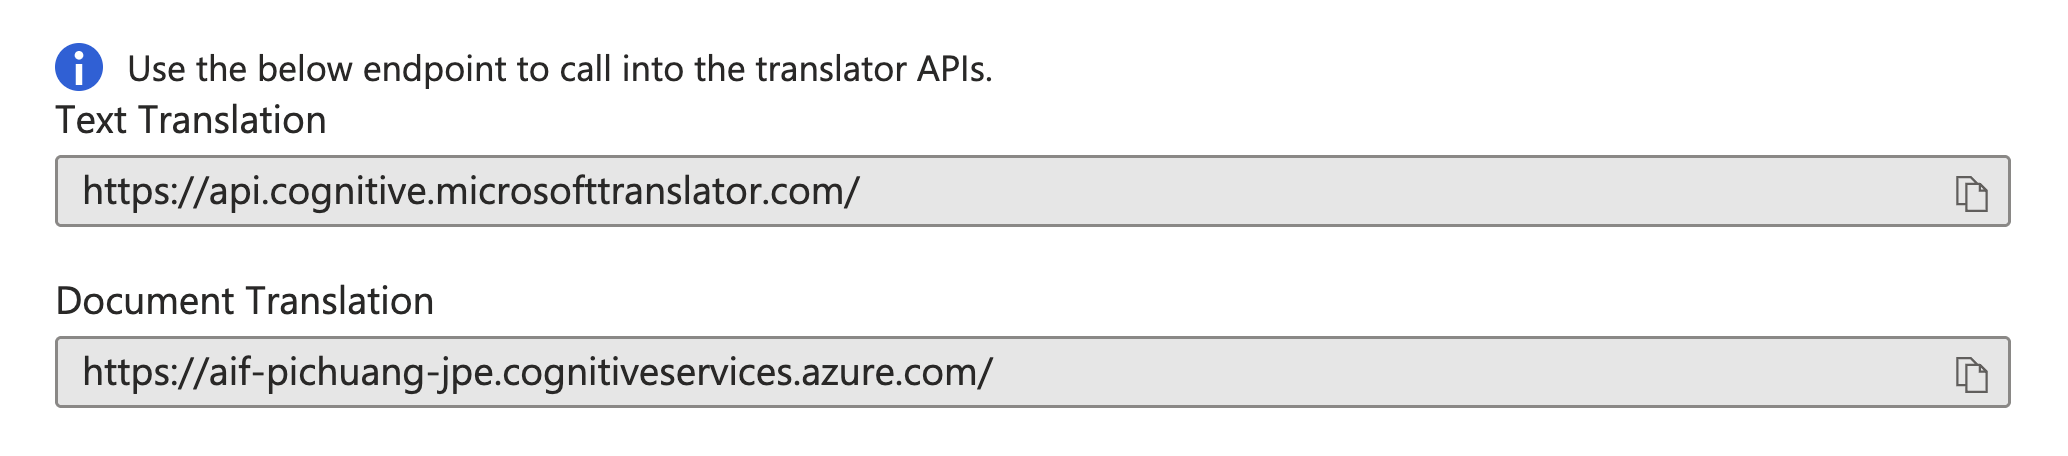This screenshot has height=456, width=2068.
Task: Click empty space inside Document Translation box
Action: (1470, 372)
